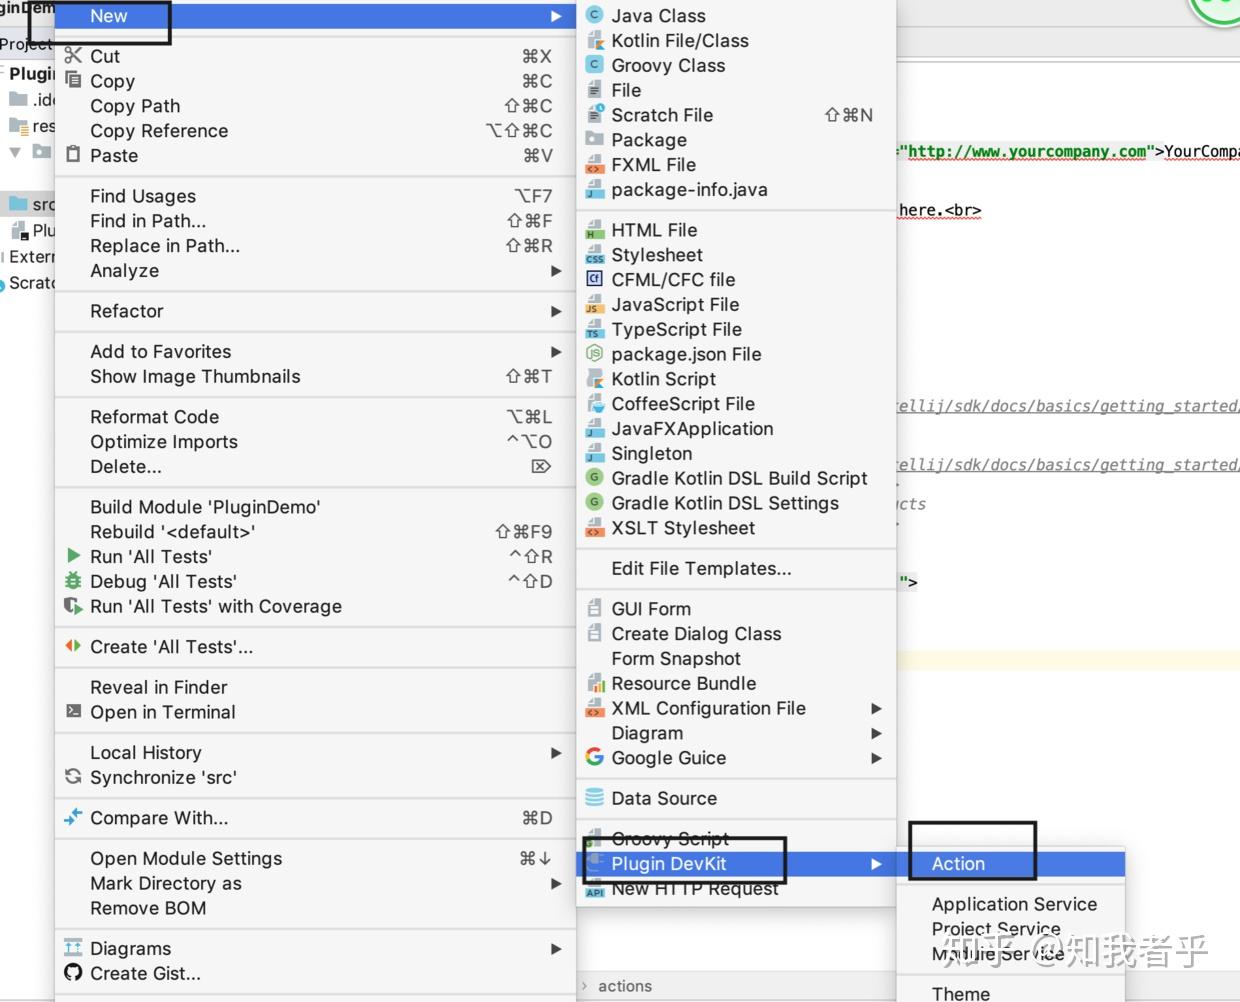The width and height of the screenshot is (1240, 1002).
Task: Click the Kotlin File/Class icon
Action: coord(594,40)
